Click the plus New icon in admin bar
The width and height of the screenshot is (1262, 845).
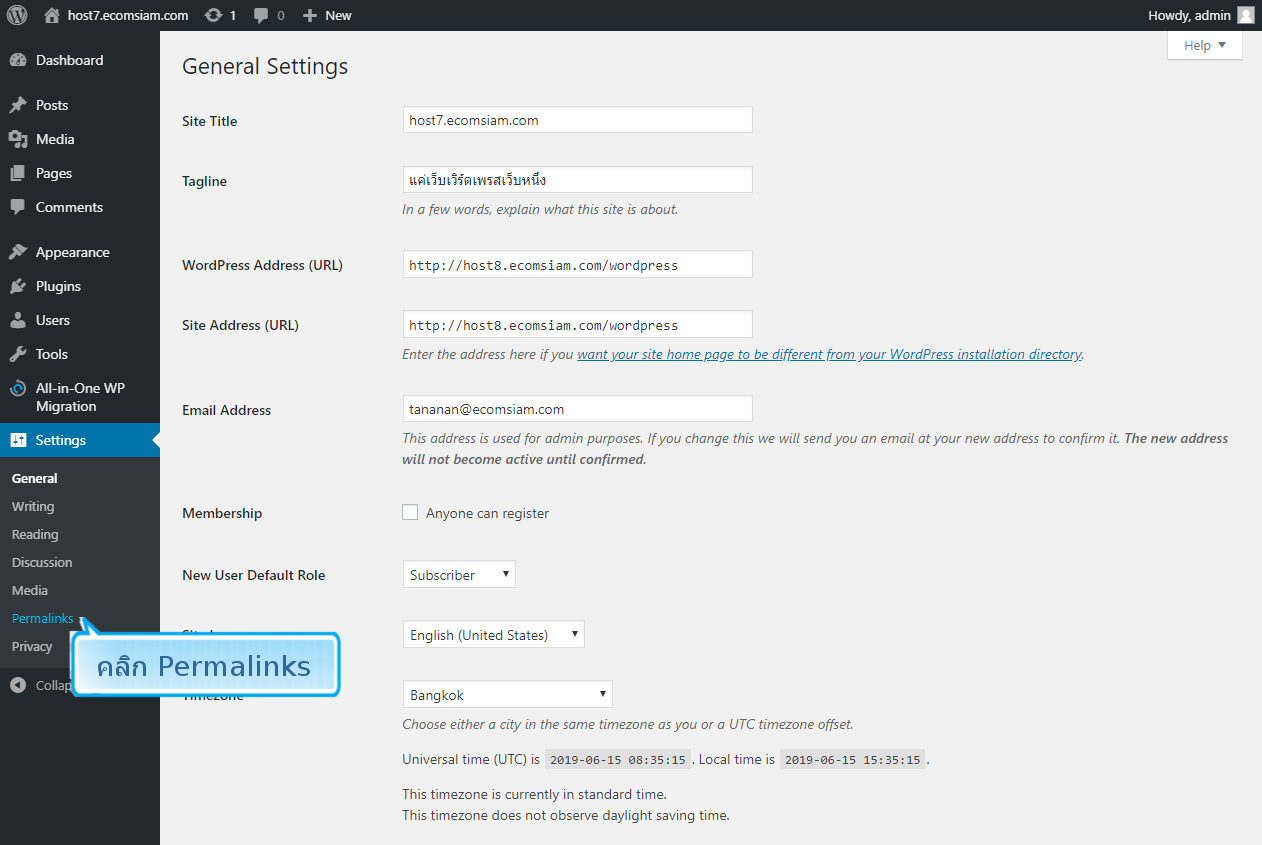click(x=310, y=15)
